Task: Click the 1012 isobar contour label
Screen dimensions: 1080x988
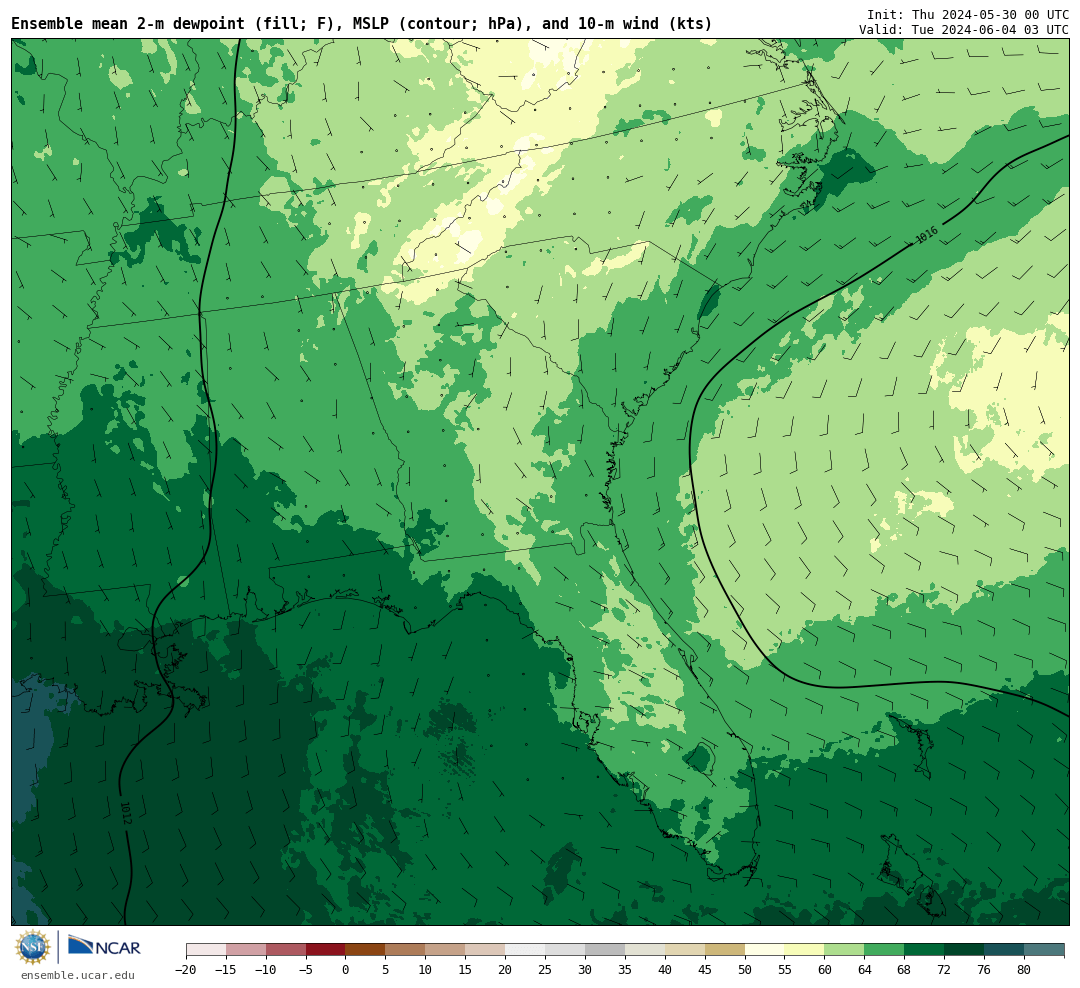Action: tap(125, 812)
